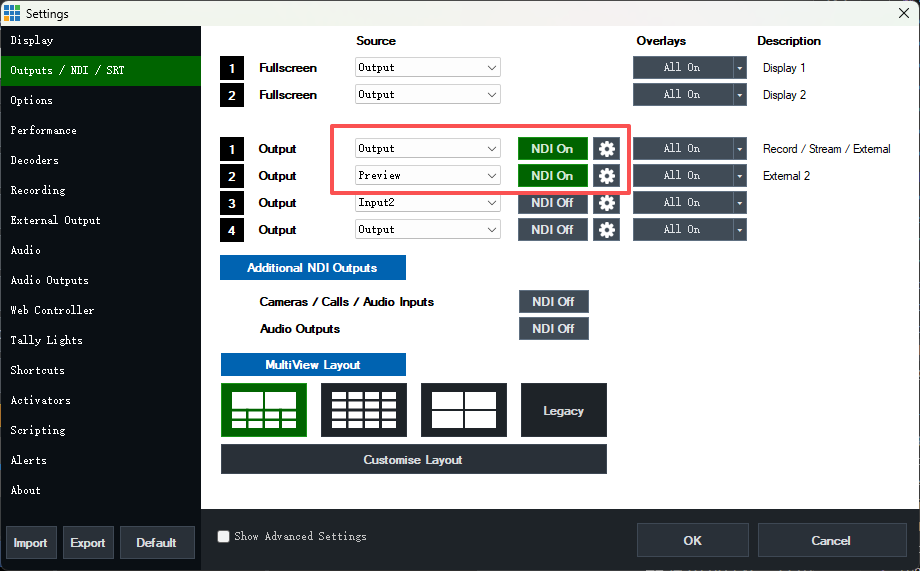920x571 pixels.
Task: Click the Export button
Action: tap(88, 543)
